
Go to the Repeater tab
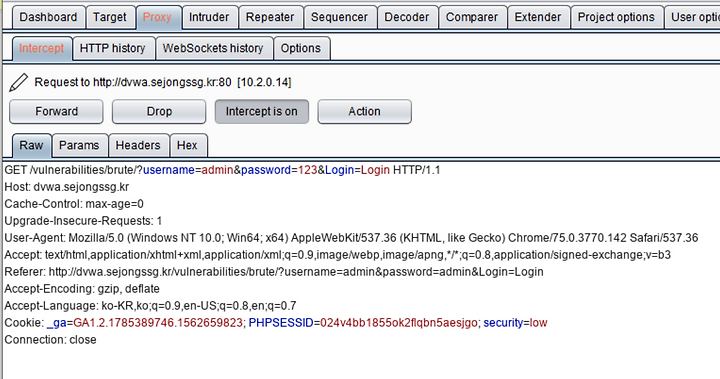point(270,17)
